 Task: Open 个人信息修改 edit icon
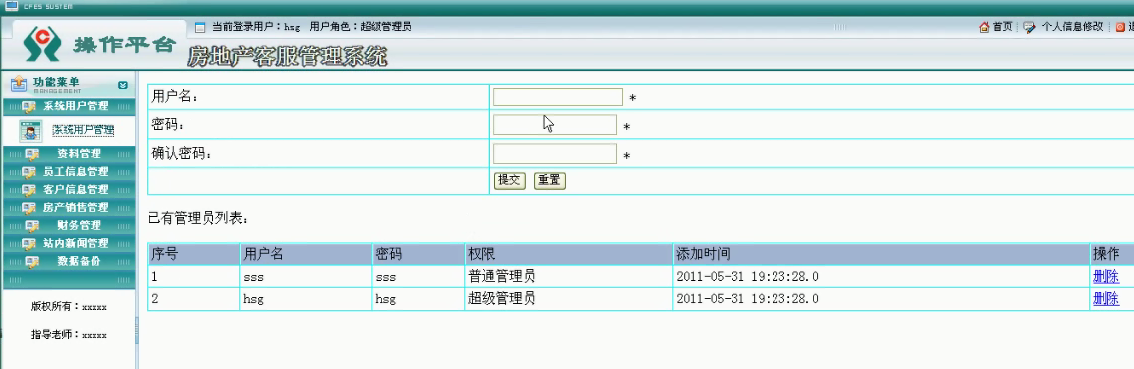tap(1029, 27)
